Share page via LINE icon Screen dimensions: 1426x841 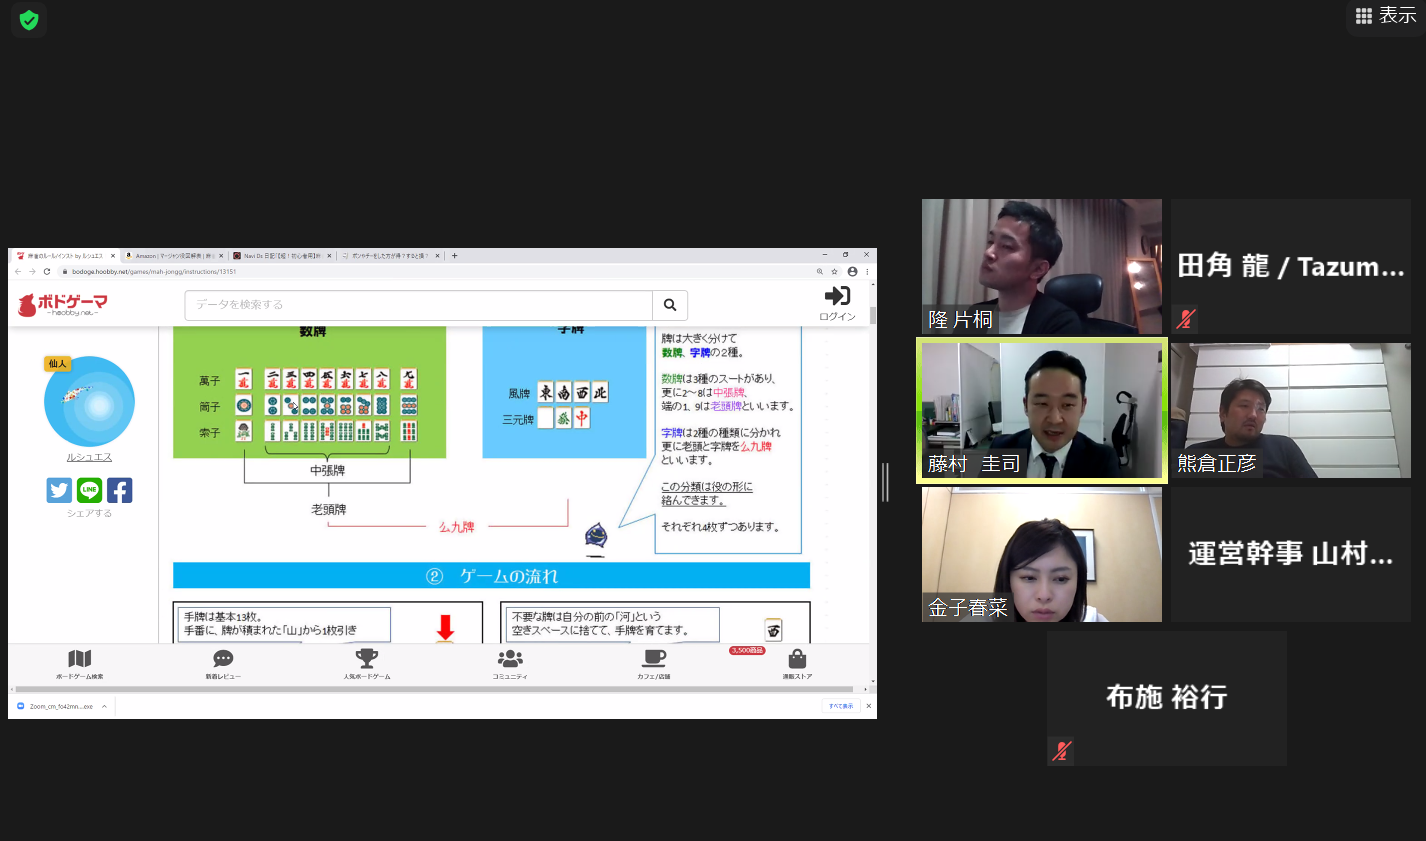[89, 490]
